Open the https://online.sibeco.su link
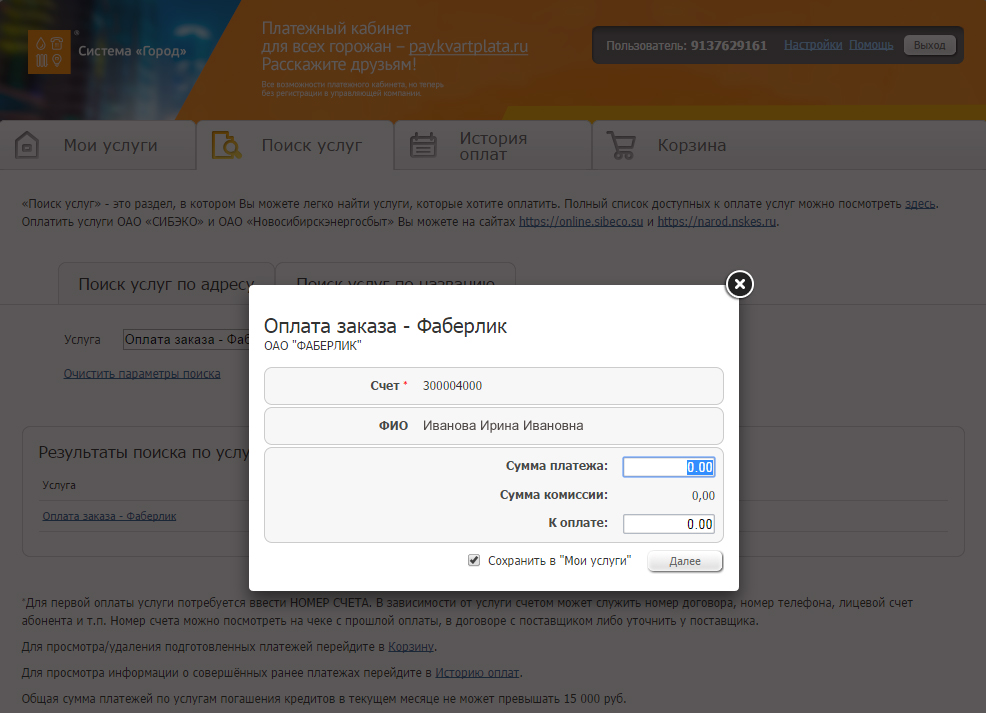Viewport: 986px width, 713px height. [x=581, y=221]
